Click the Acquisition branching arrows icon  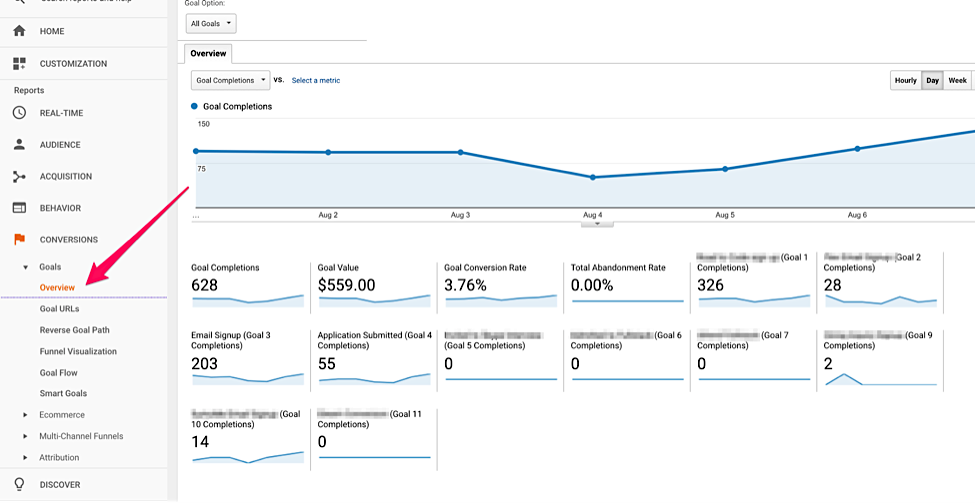[x=19, y=177]
